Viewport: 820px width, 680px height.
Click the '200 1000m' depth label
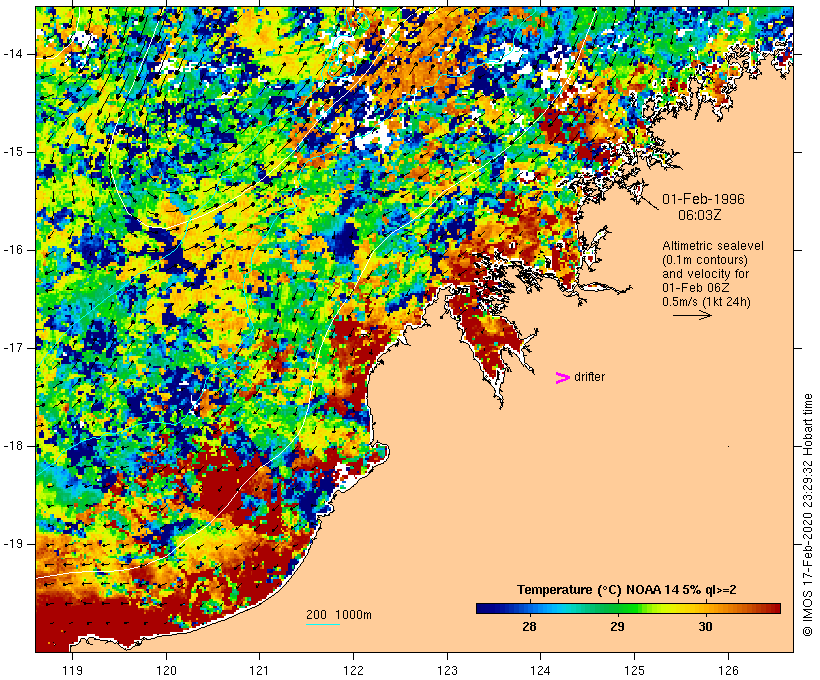click(x=339, y=615)
